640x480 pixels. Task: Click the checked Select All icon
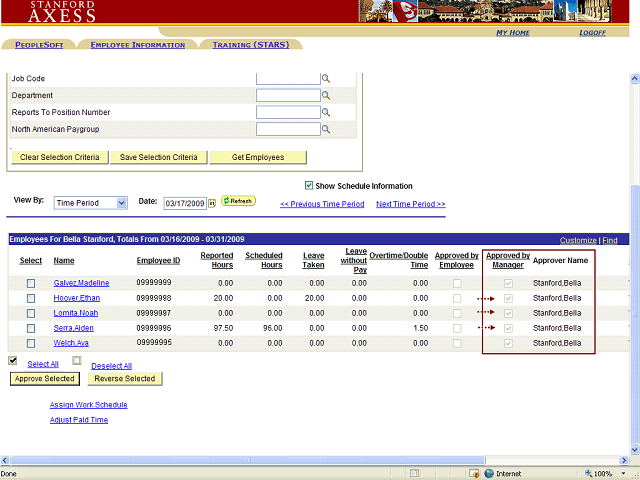[x=13, y=361]
